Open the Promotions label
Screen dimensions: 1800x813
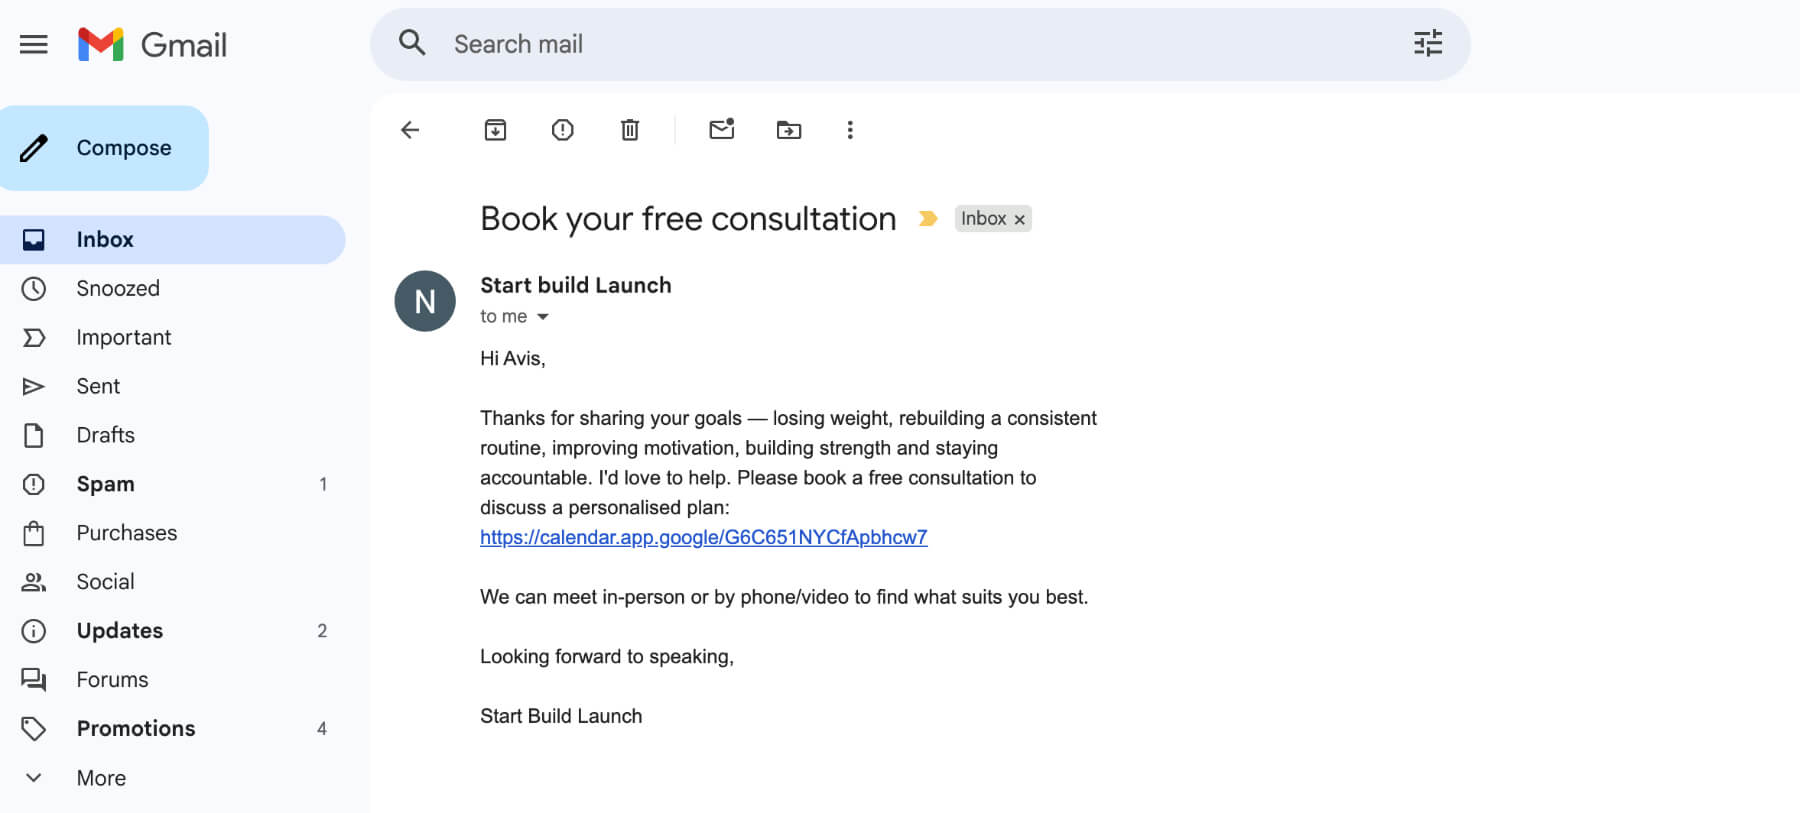point(135,728)
